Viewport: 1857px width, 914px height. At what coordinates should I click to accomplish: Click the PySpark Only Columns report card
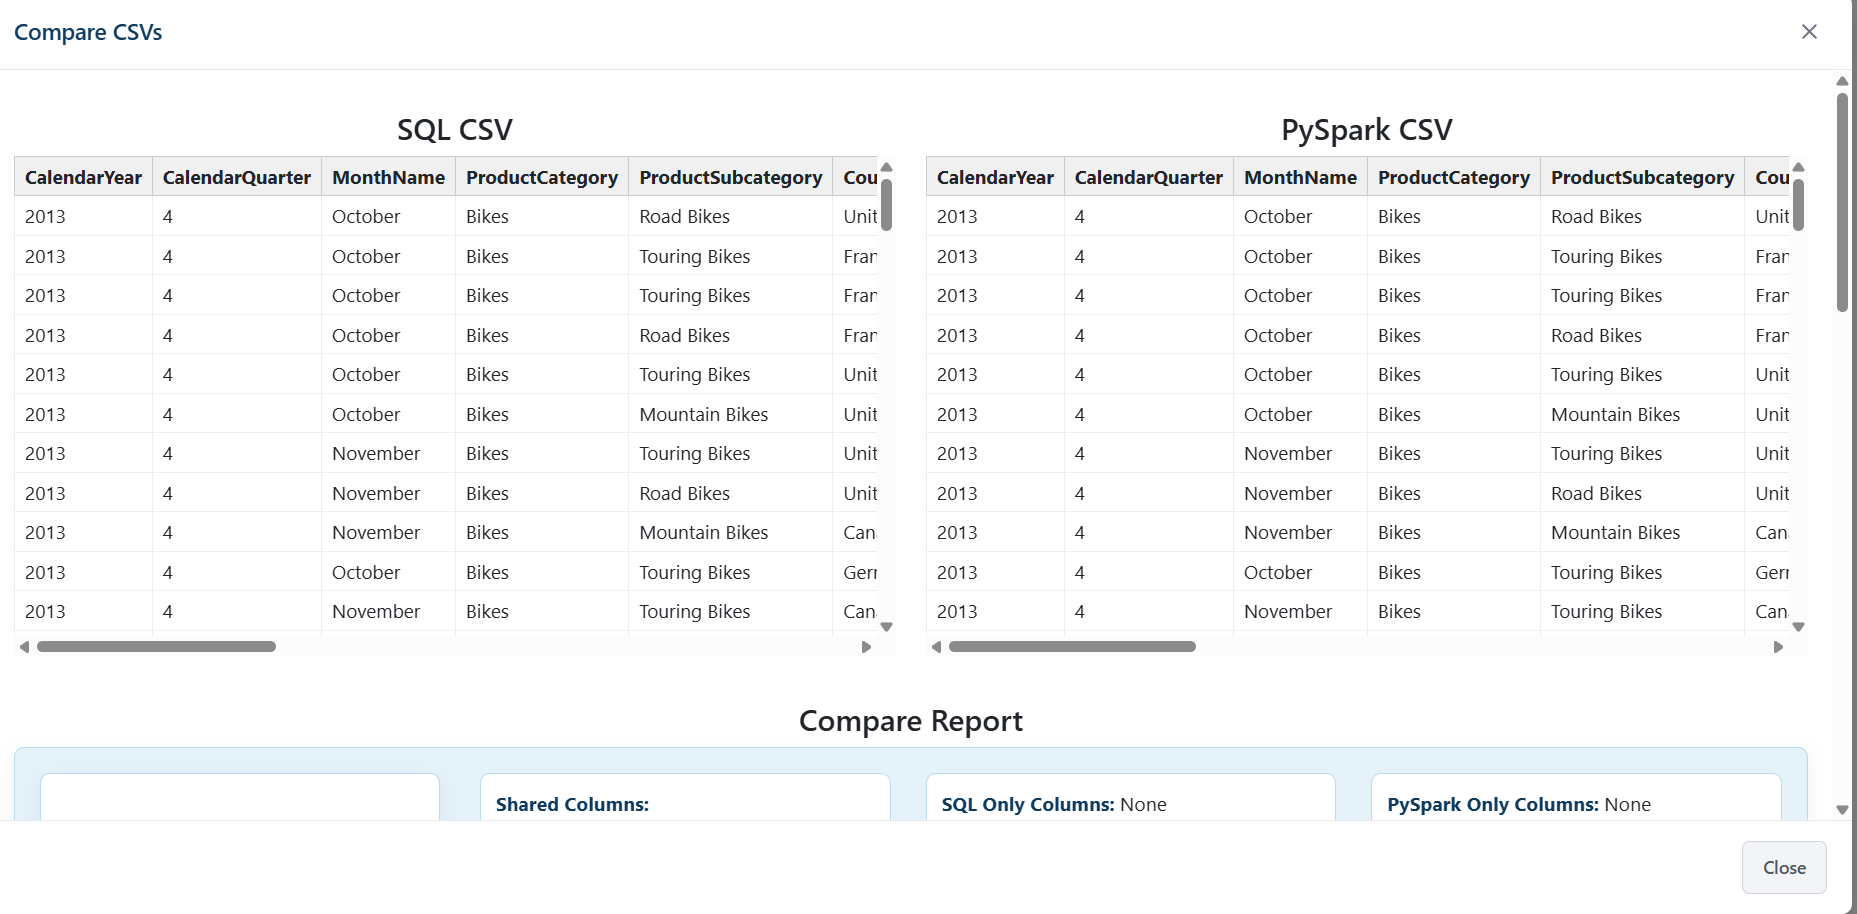pos(1575,801)
